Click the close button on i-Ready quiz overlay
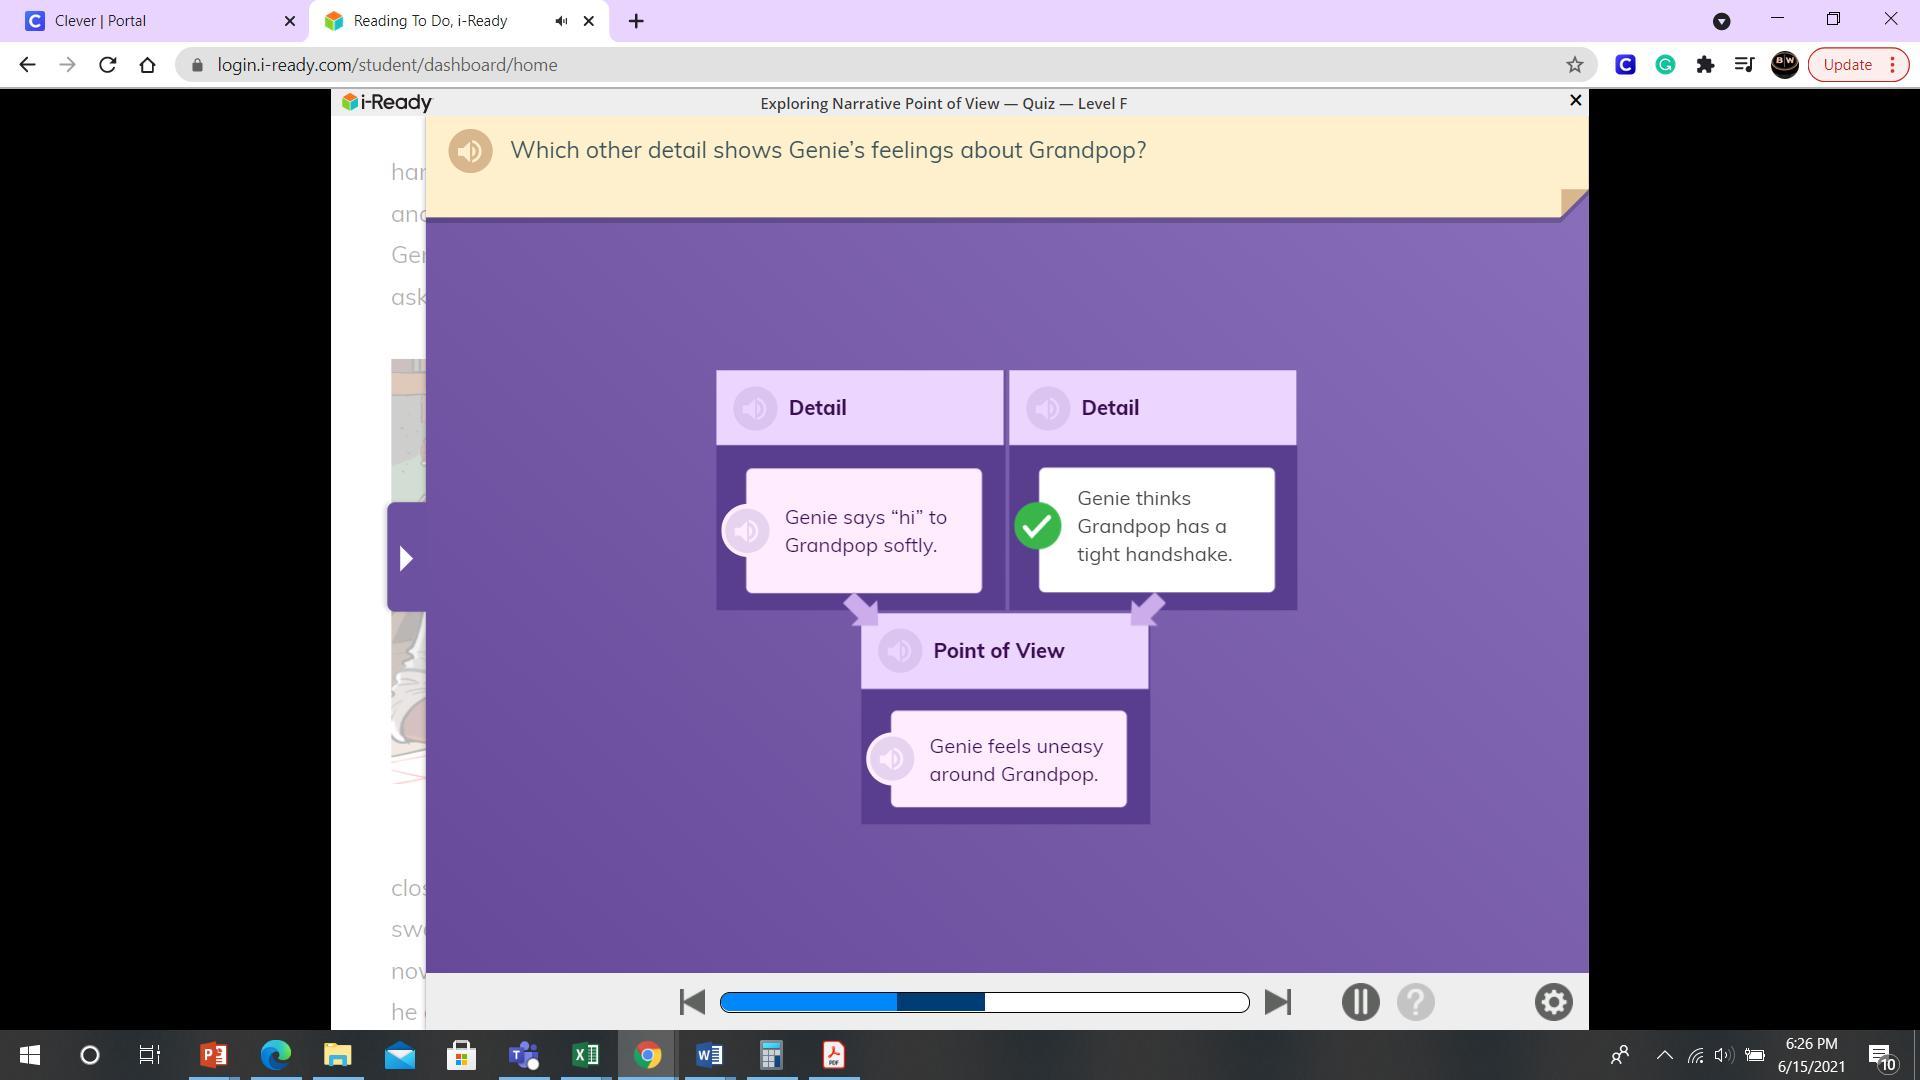 [x=1575, y=100]
